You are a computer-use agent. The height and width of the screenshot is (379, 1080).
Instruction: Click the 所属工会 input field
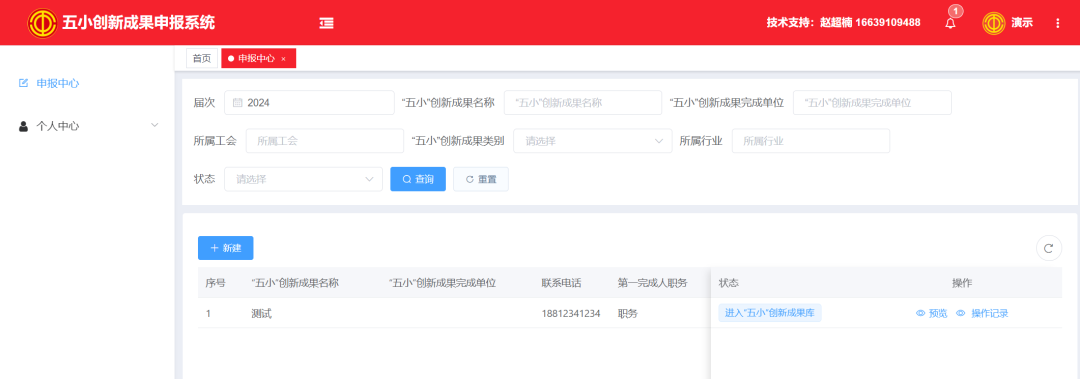tap(324, 141)
